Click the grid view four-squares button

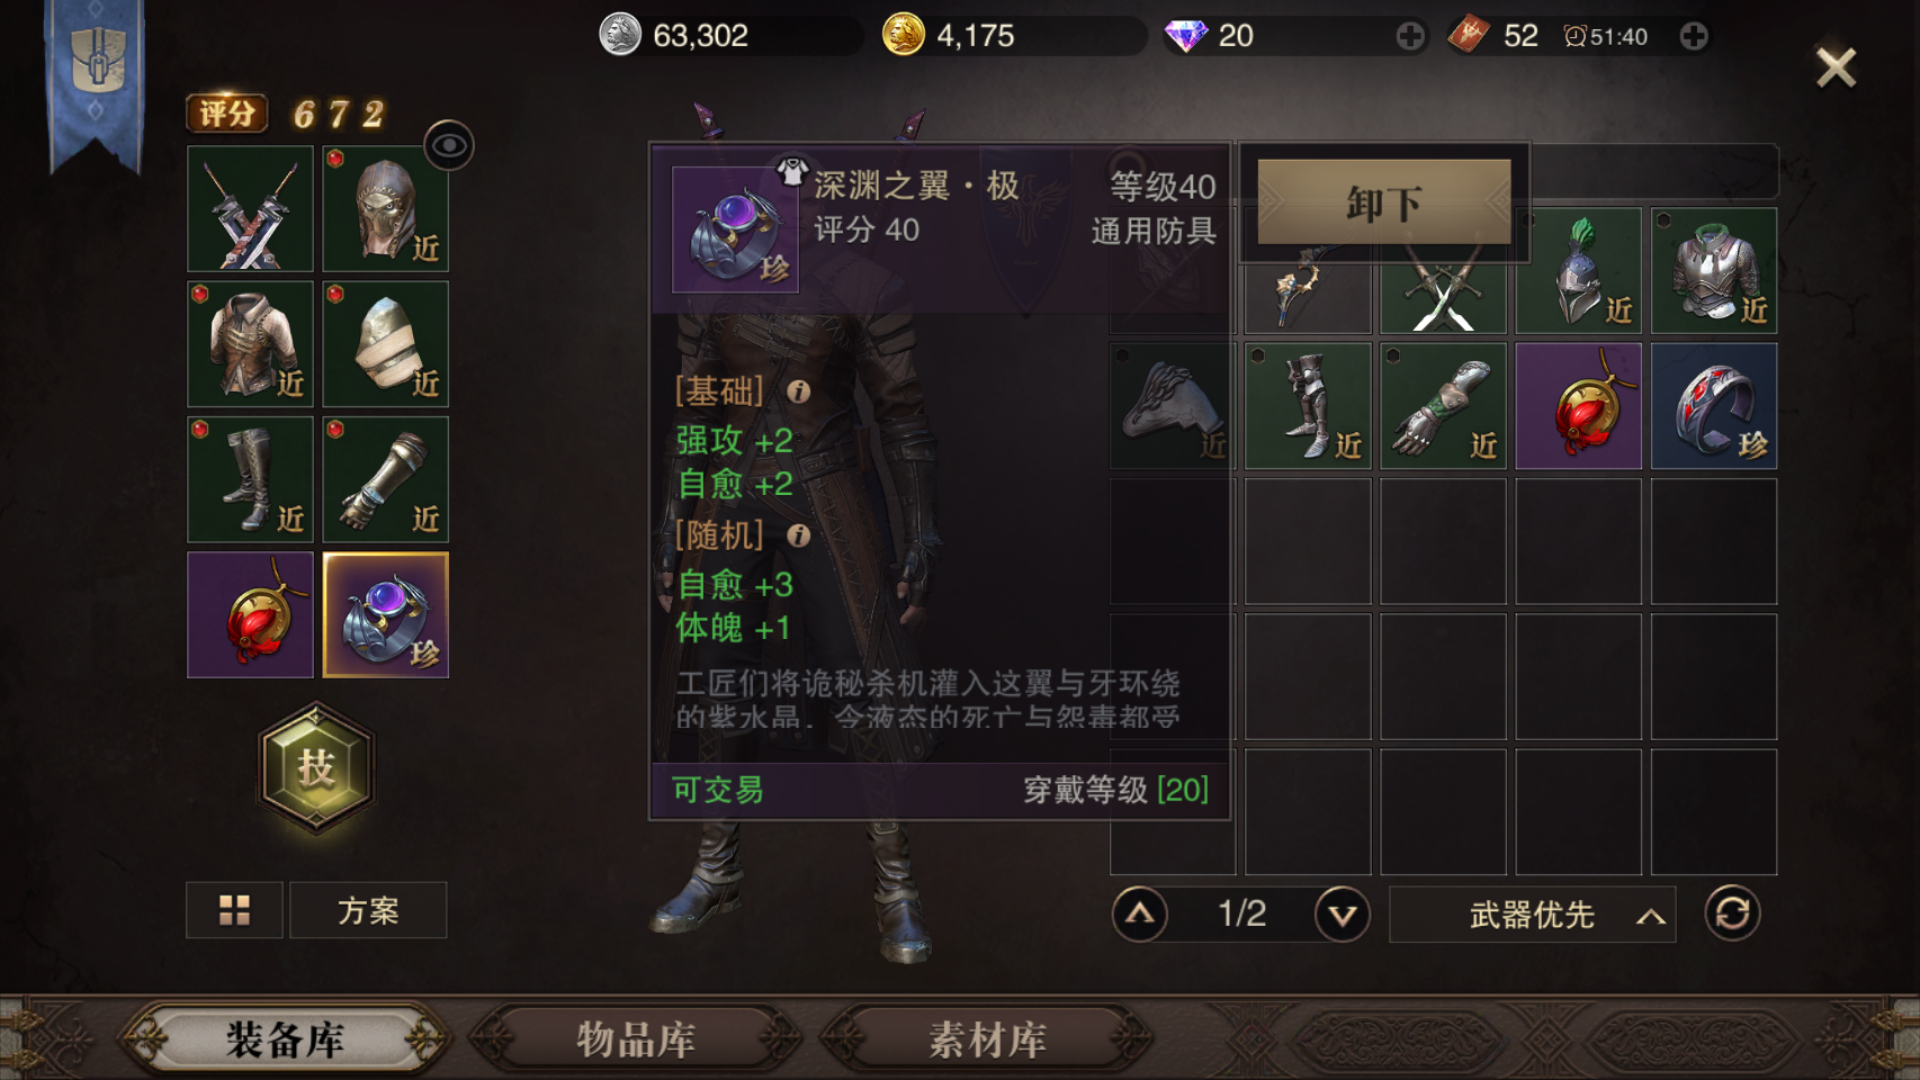[x=234, y=910]
